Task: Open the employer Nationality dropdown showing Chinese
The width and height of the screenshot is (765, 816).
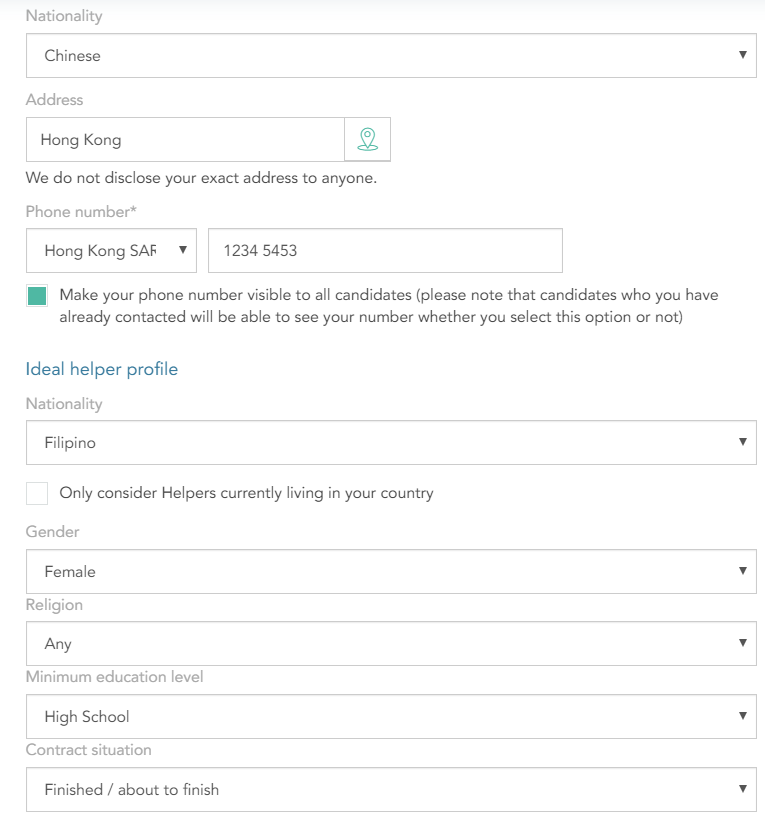Action: click(391, 56)
